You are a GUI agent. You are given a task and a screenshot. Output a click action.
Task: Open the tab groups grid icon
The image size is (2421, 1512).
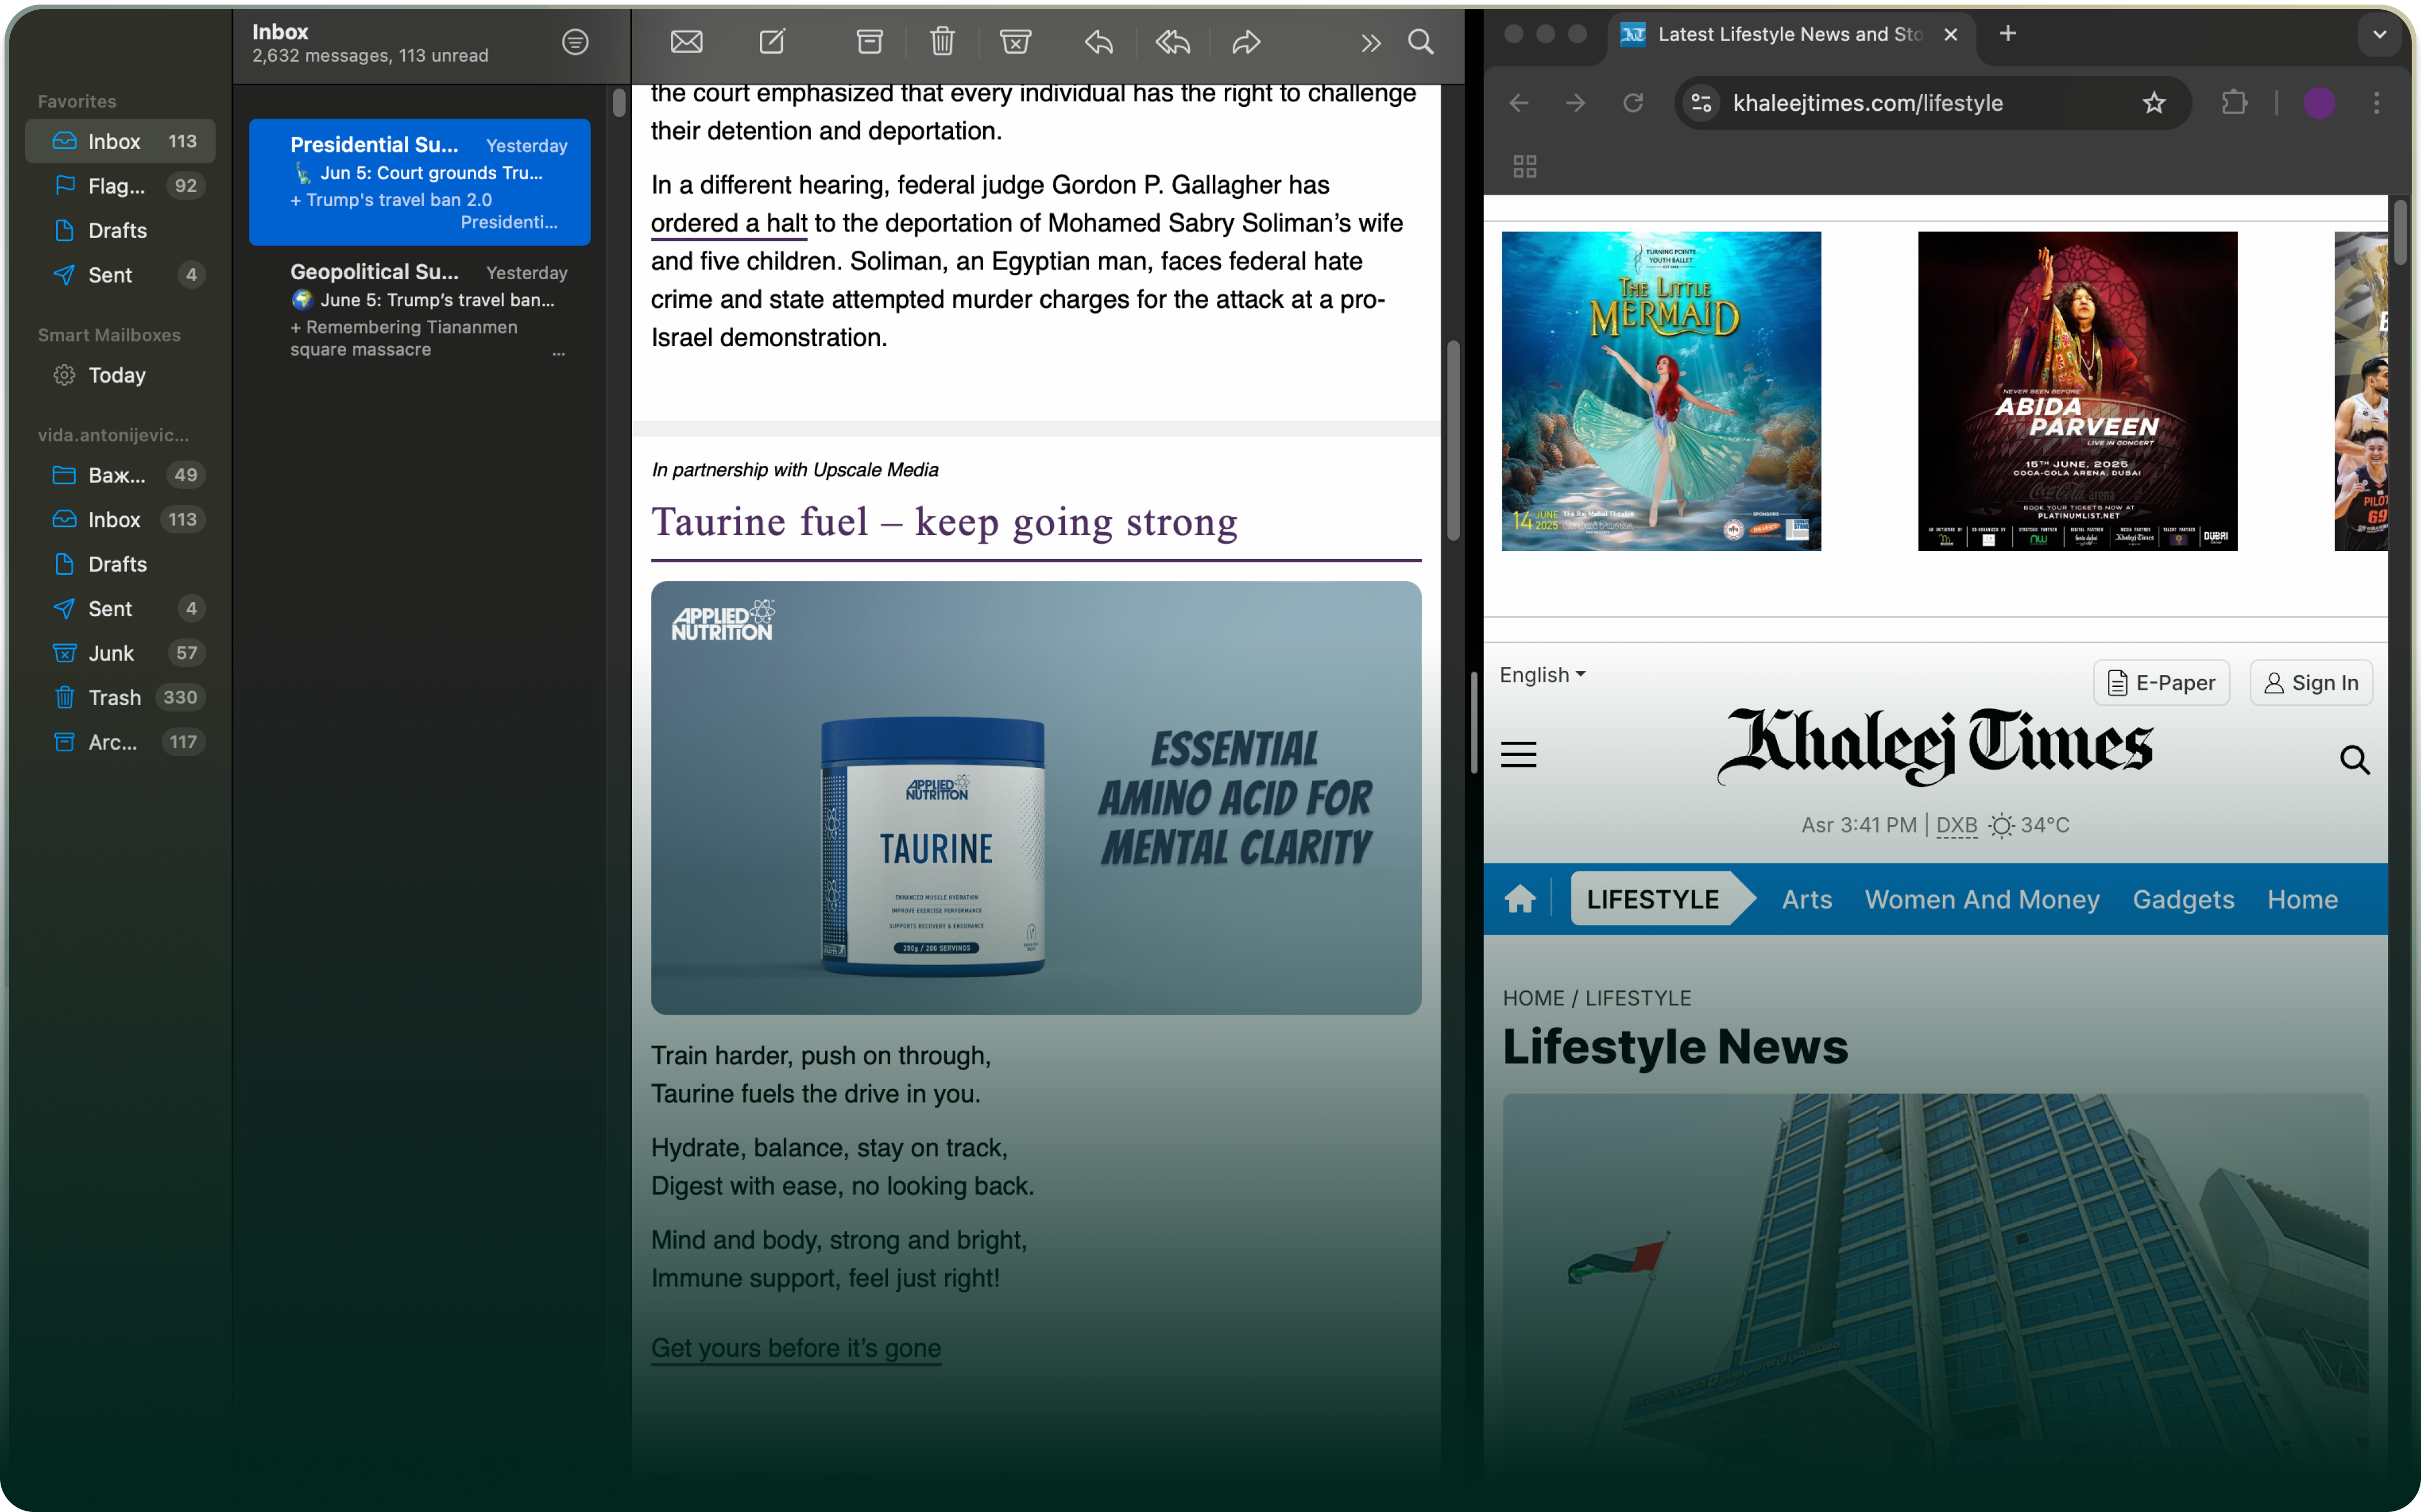(1524, 166)
